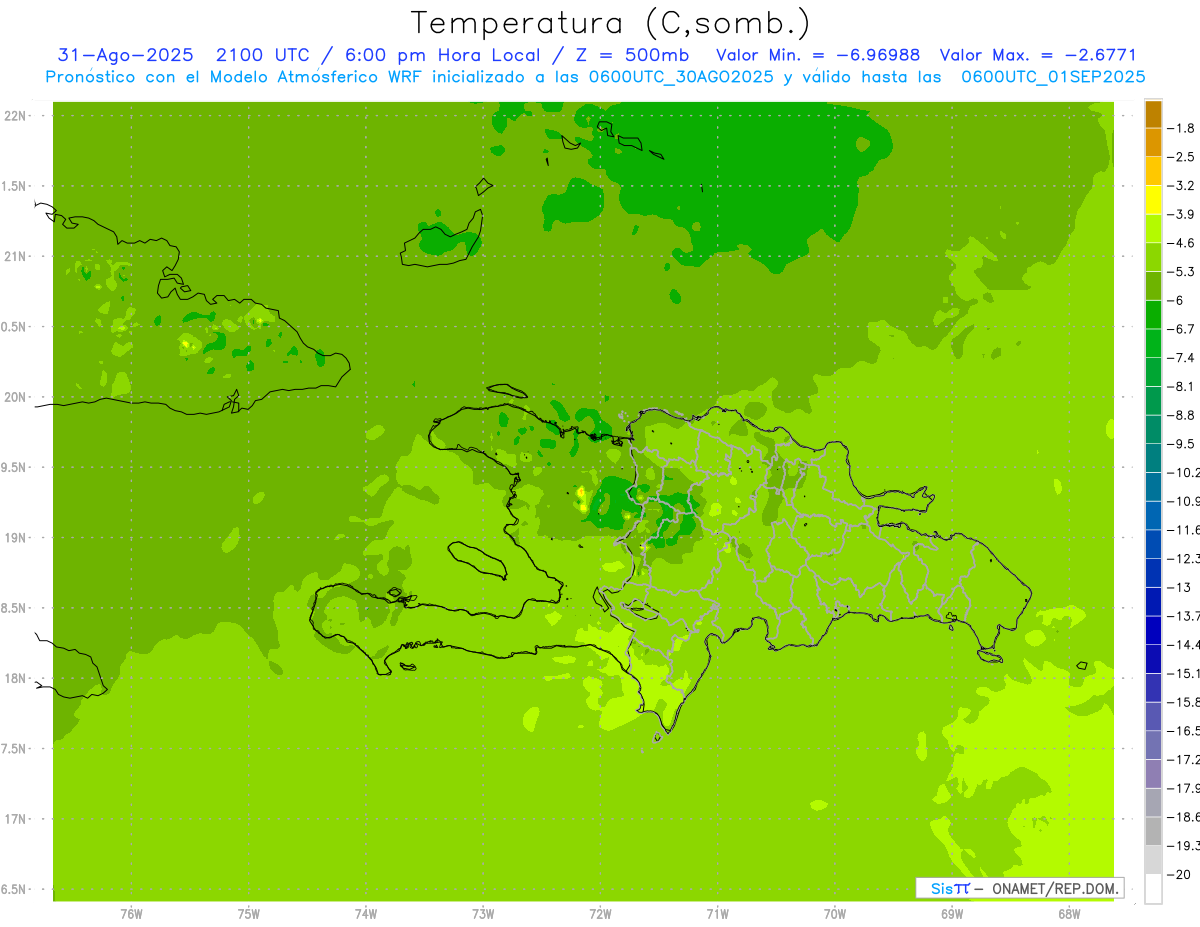Click the '-8.1' colorbar label
1200x927 pixels.
coord(1181,386)
